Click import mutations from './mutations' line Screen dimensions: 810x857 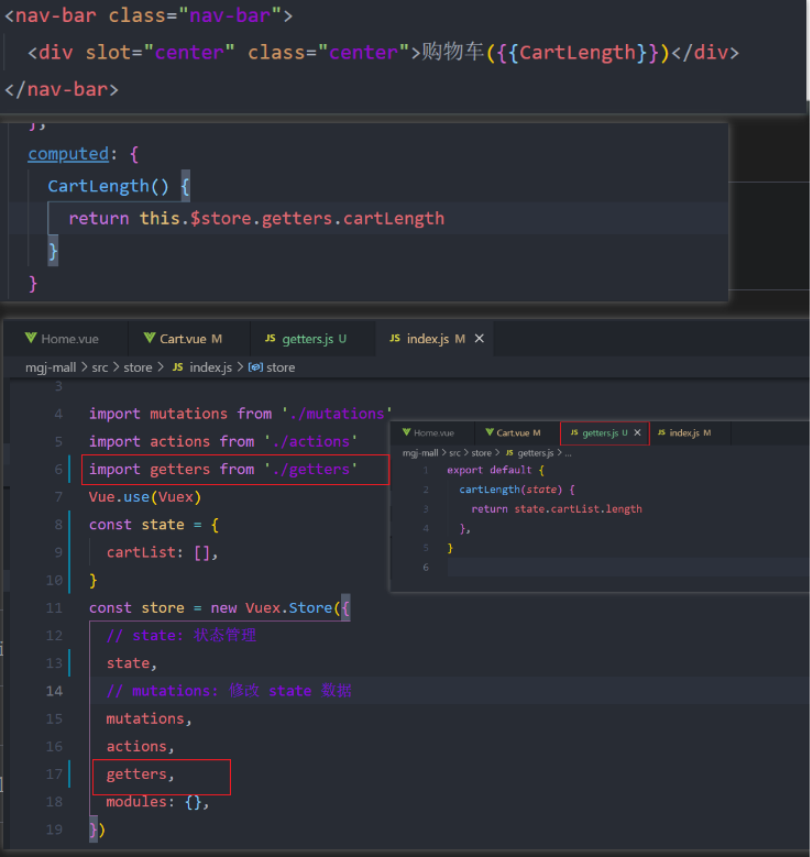click(240, 414)
